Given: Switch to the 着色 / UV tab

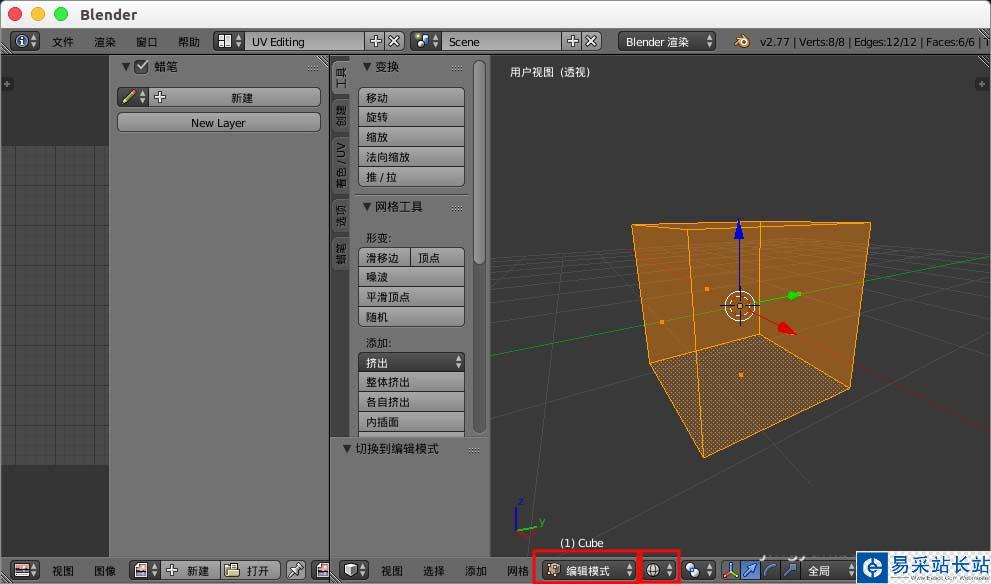Looking at the screenshot, I should [x=341, y=166].
